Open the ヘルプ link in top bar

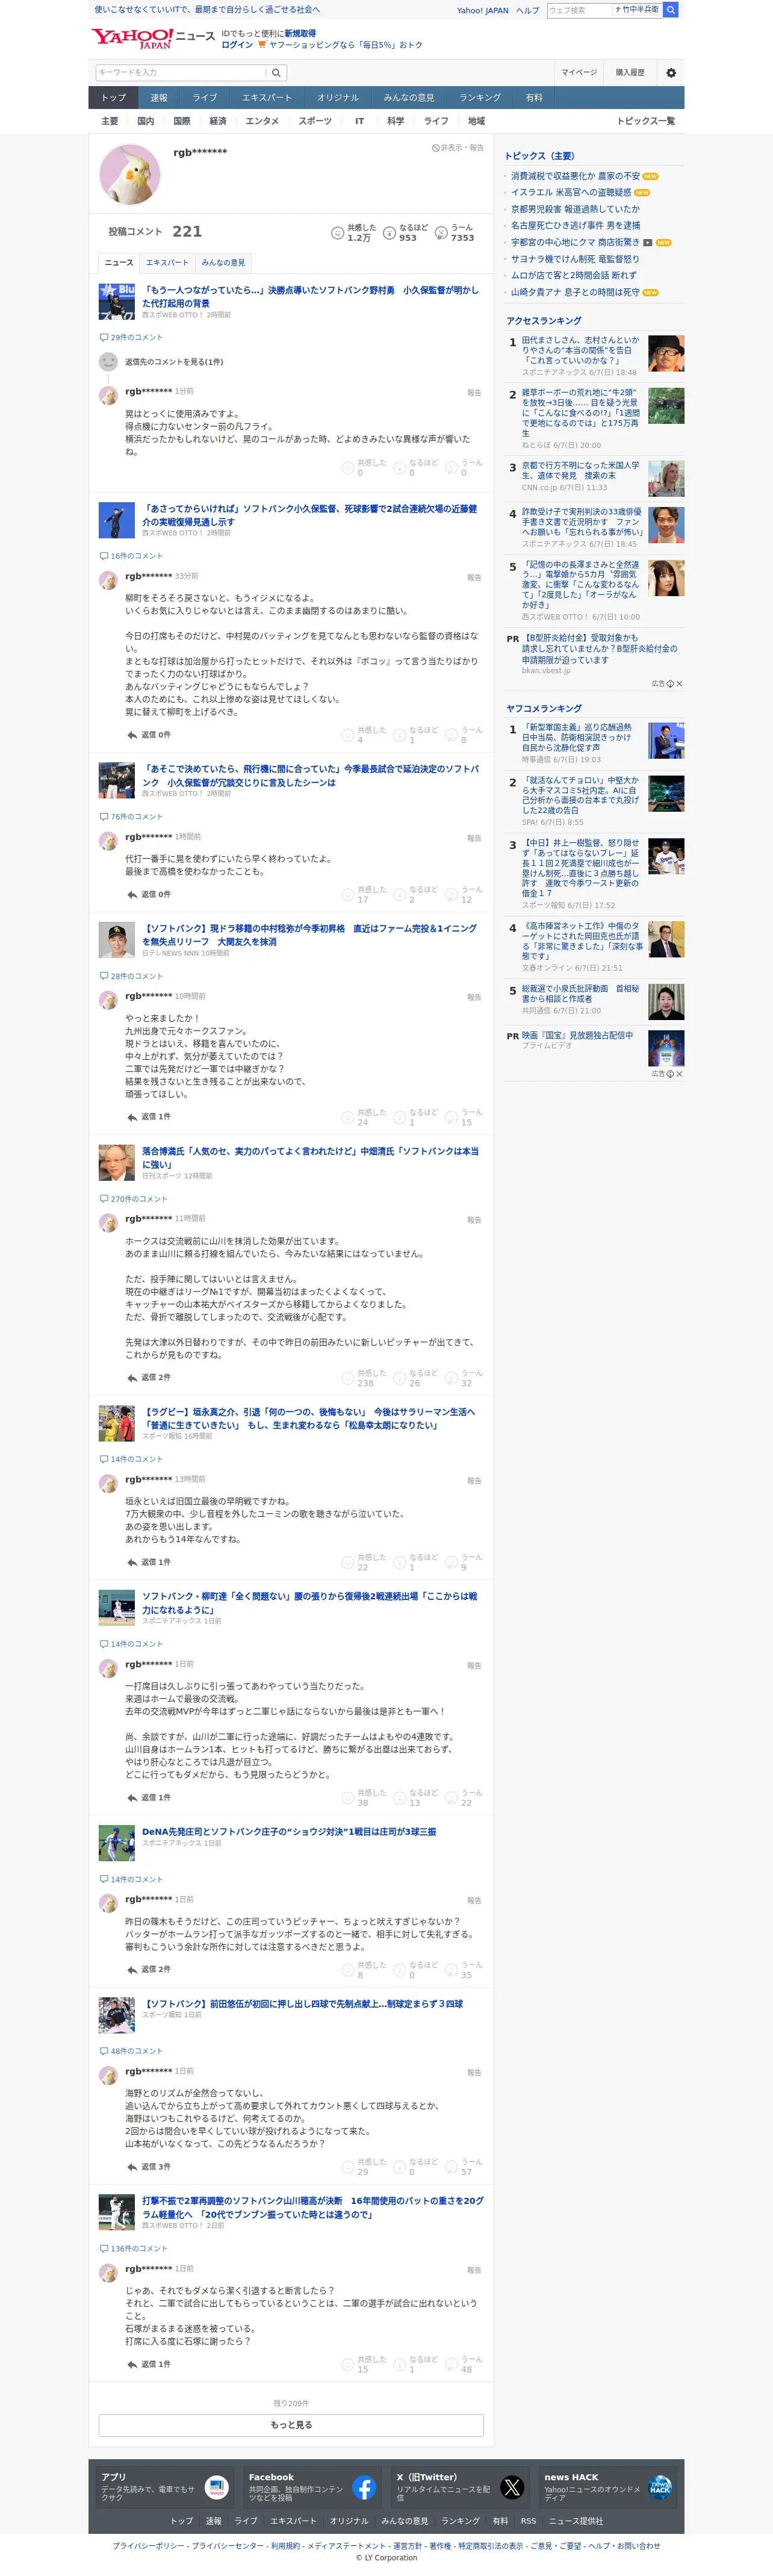tap(527, 10)
